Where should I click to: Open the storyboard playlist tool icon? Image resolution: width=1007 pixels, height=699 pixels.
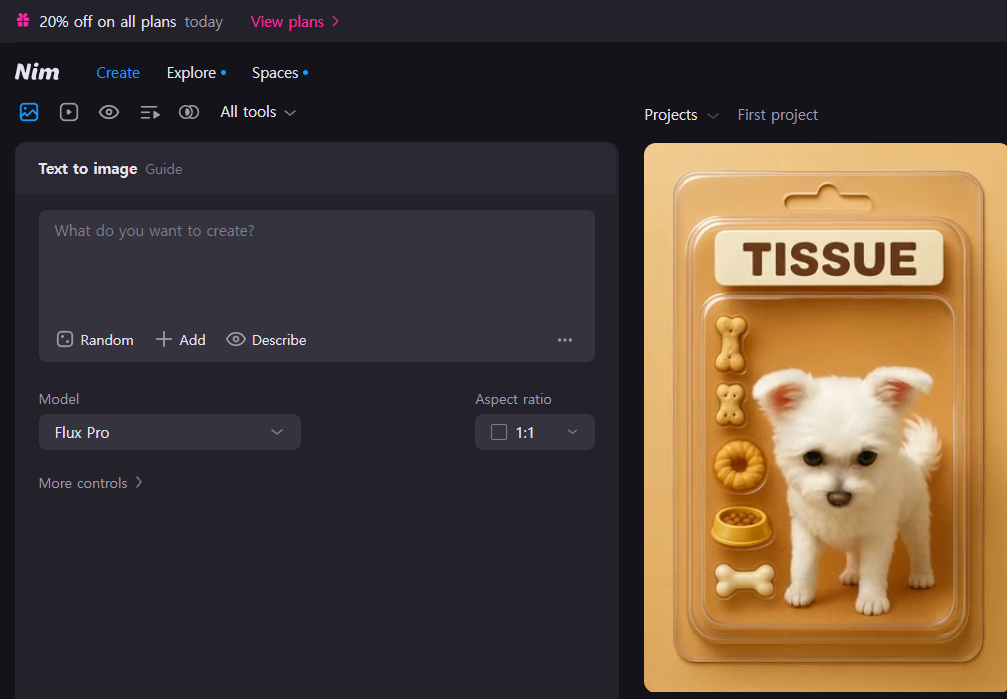(150, 112)
